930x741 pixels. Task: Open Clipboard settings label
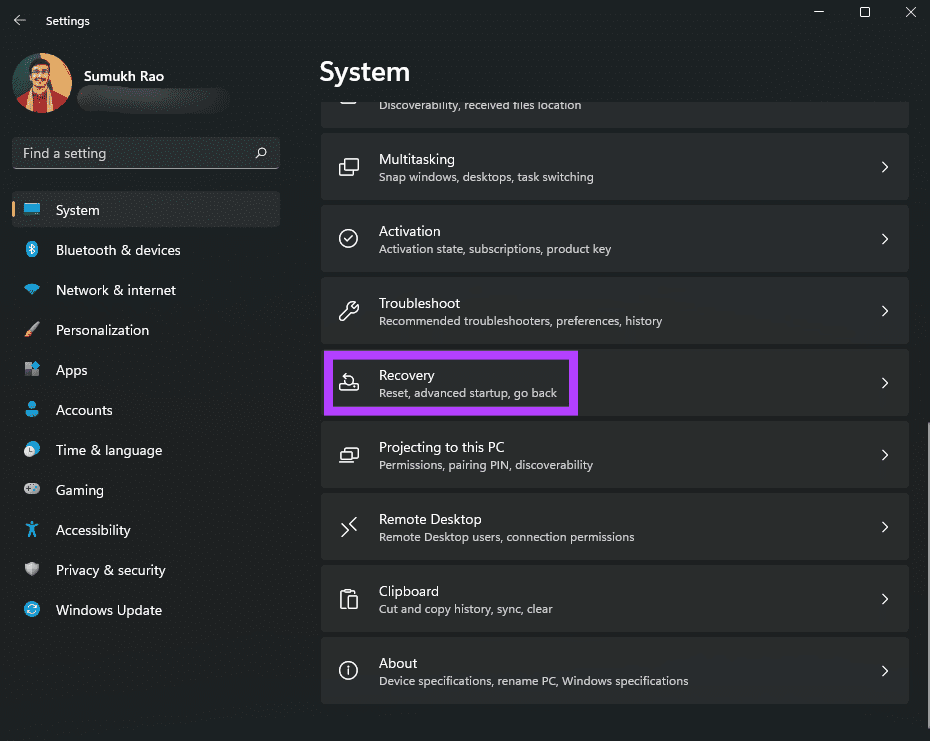(409, 591)
